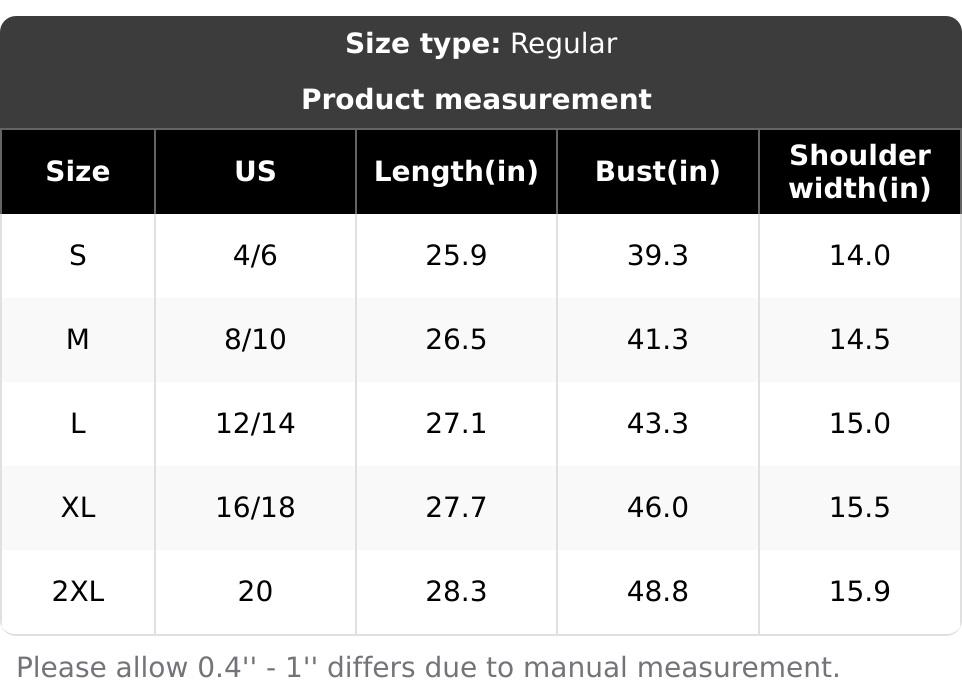Click the M size row label
This screenshot has width=962, height=700.
(x=78, y=340)
